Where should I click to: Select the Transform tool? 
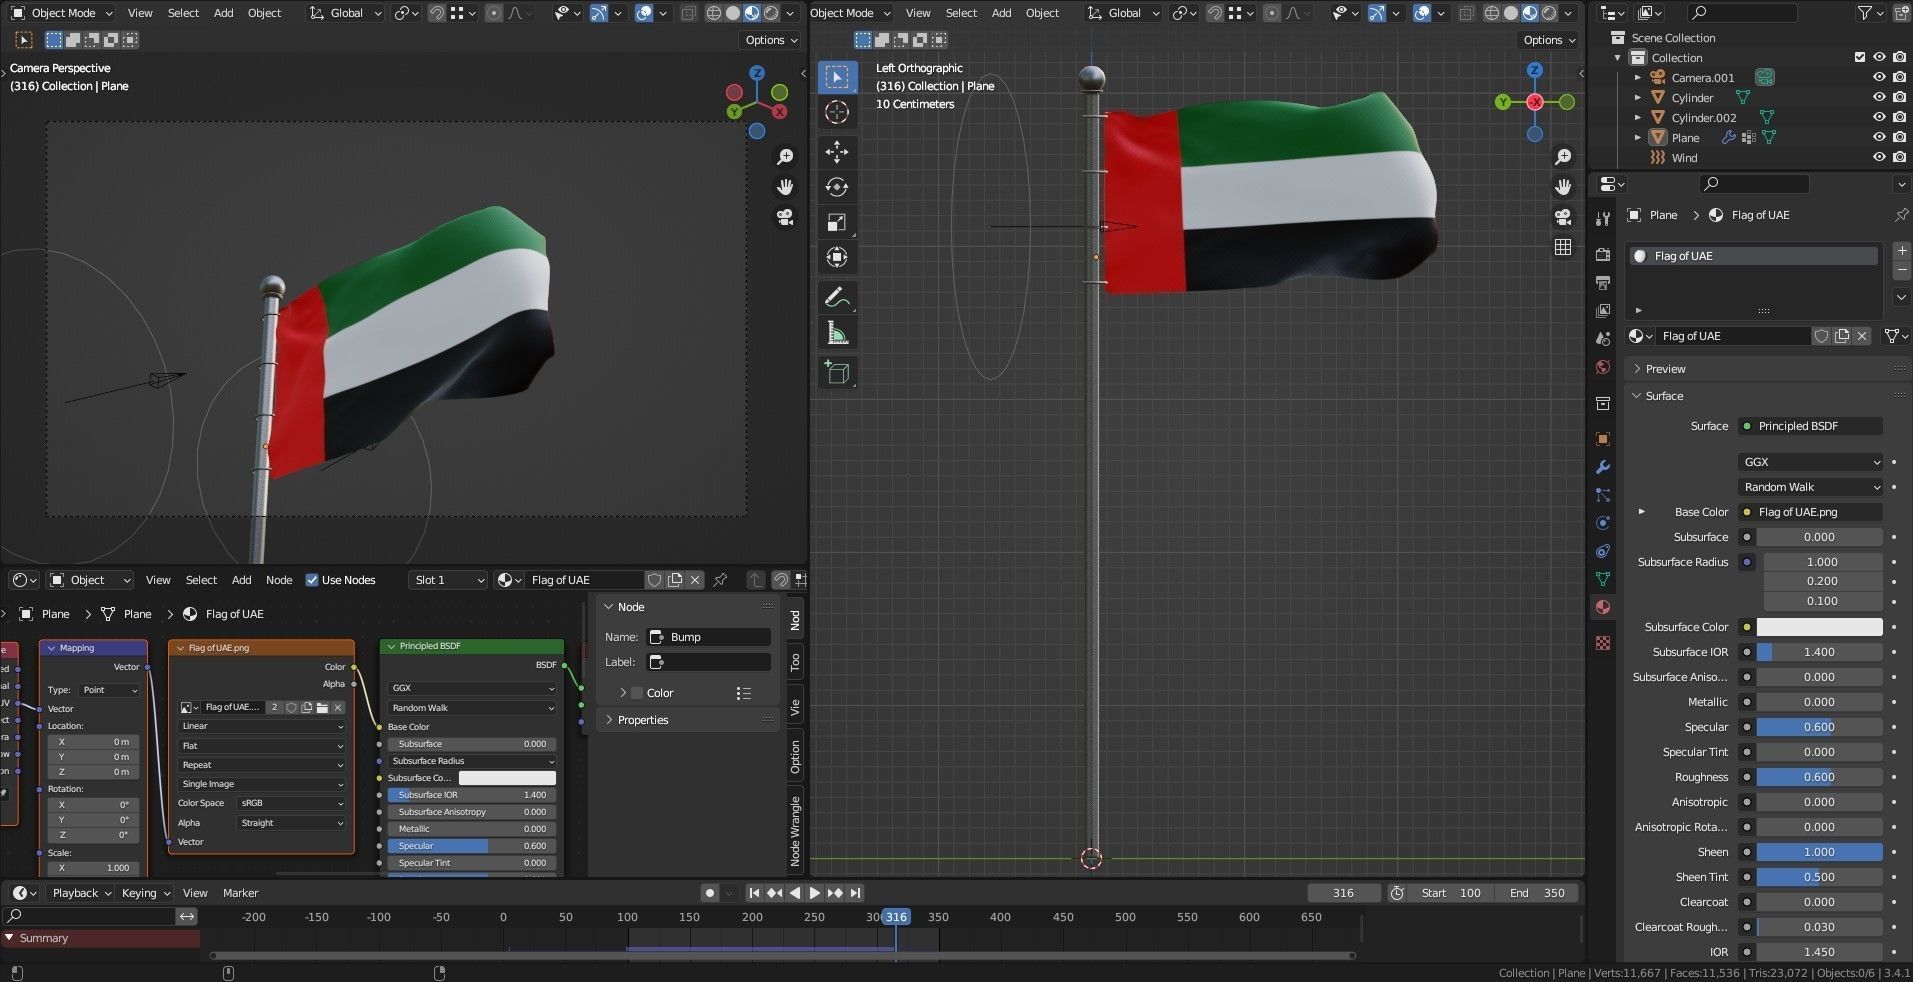pyautogui.click(x=837, y=257)
